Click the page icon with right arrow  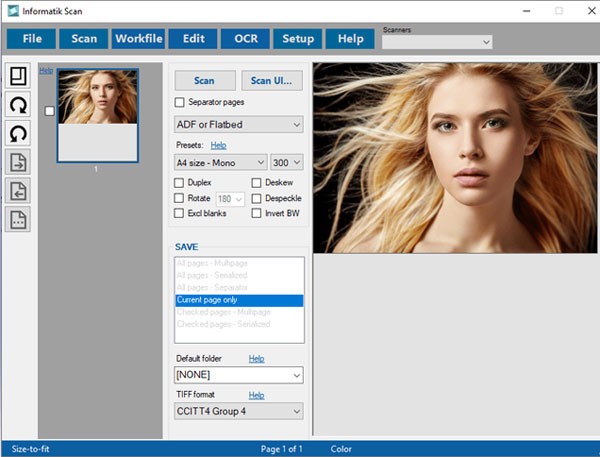19,163
